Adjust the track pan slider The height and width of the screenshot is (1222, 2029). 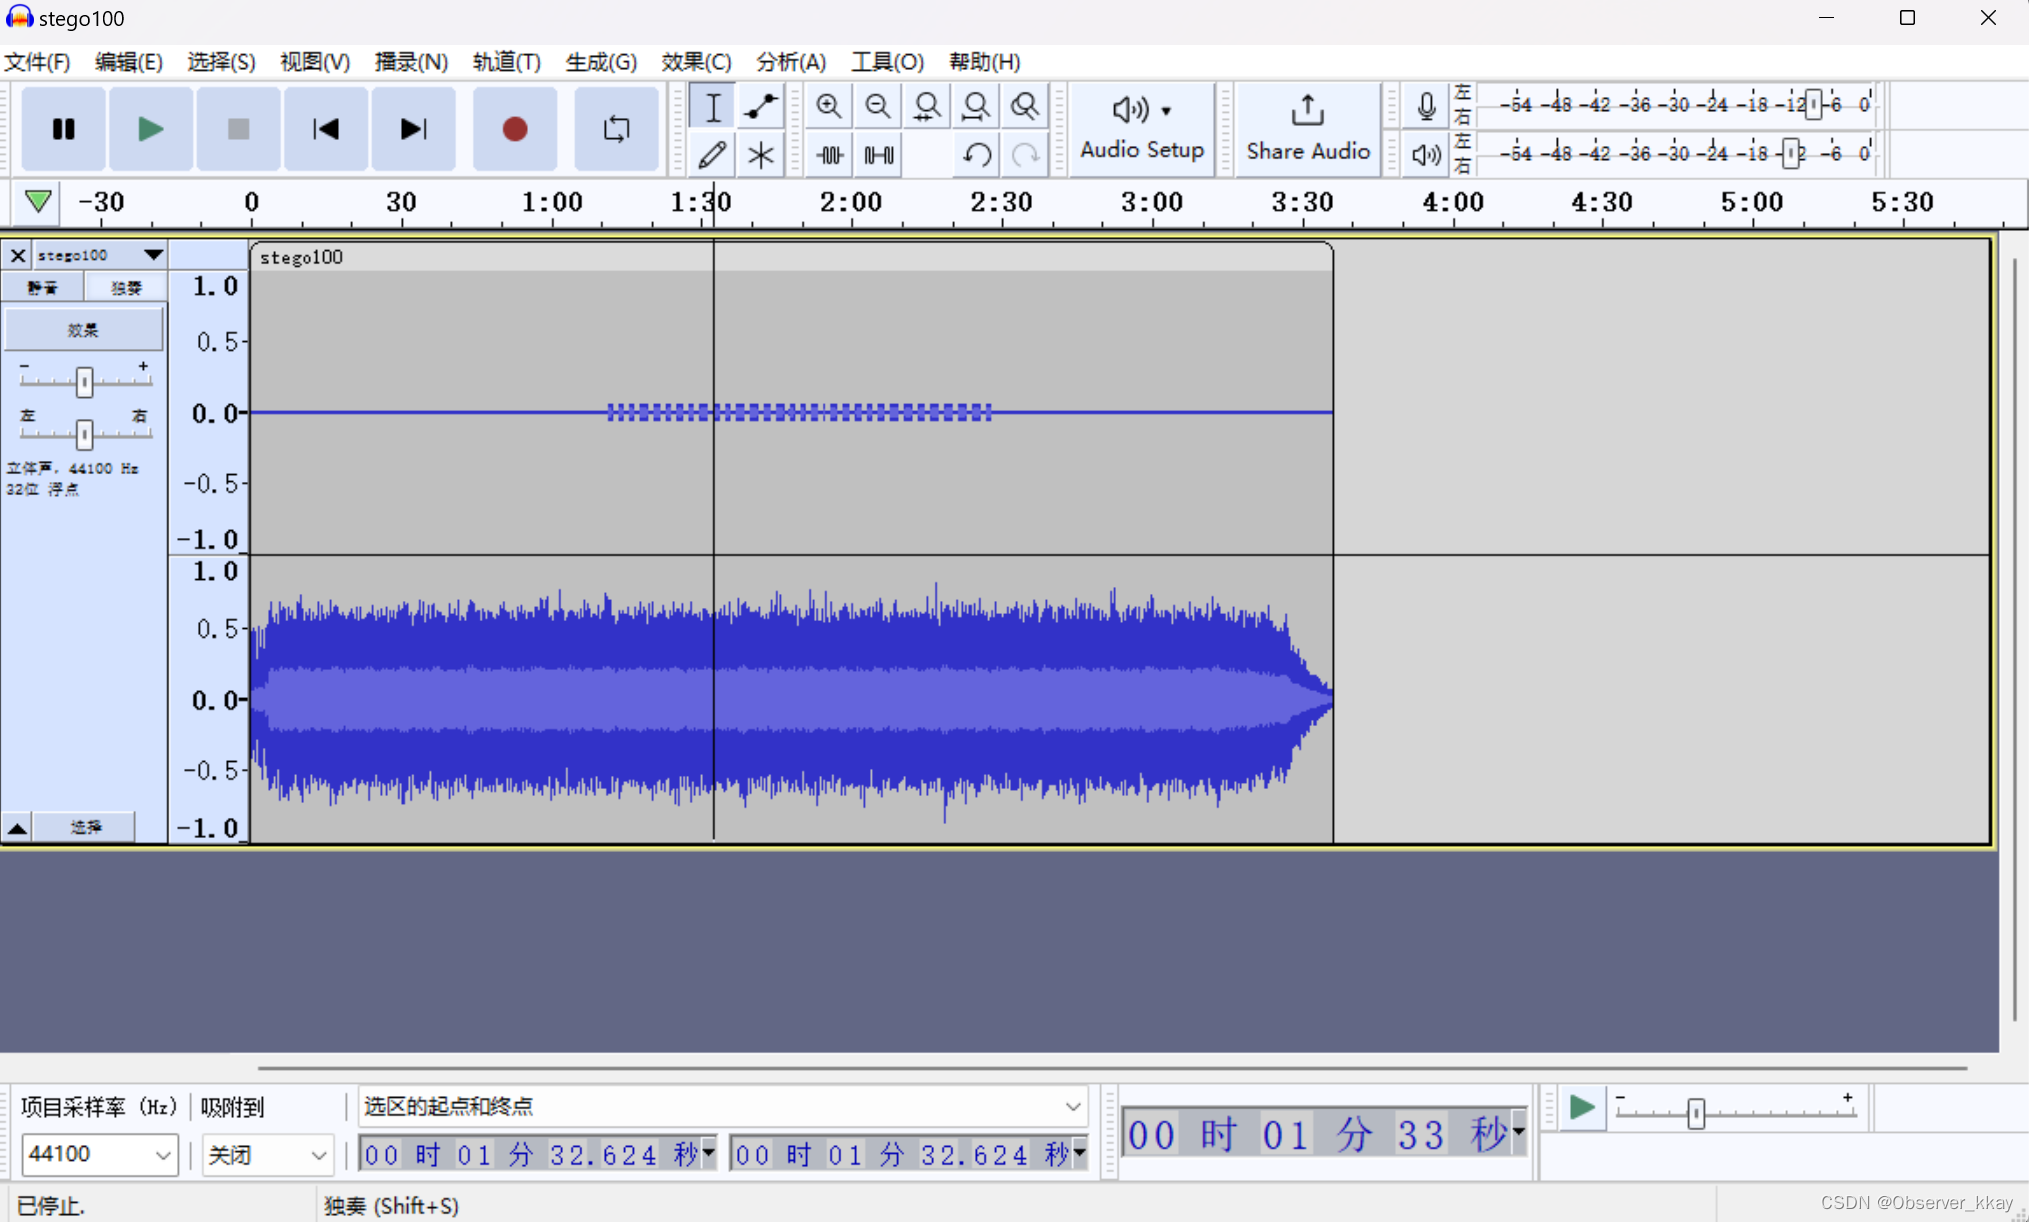[x=84, y=433]
